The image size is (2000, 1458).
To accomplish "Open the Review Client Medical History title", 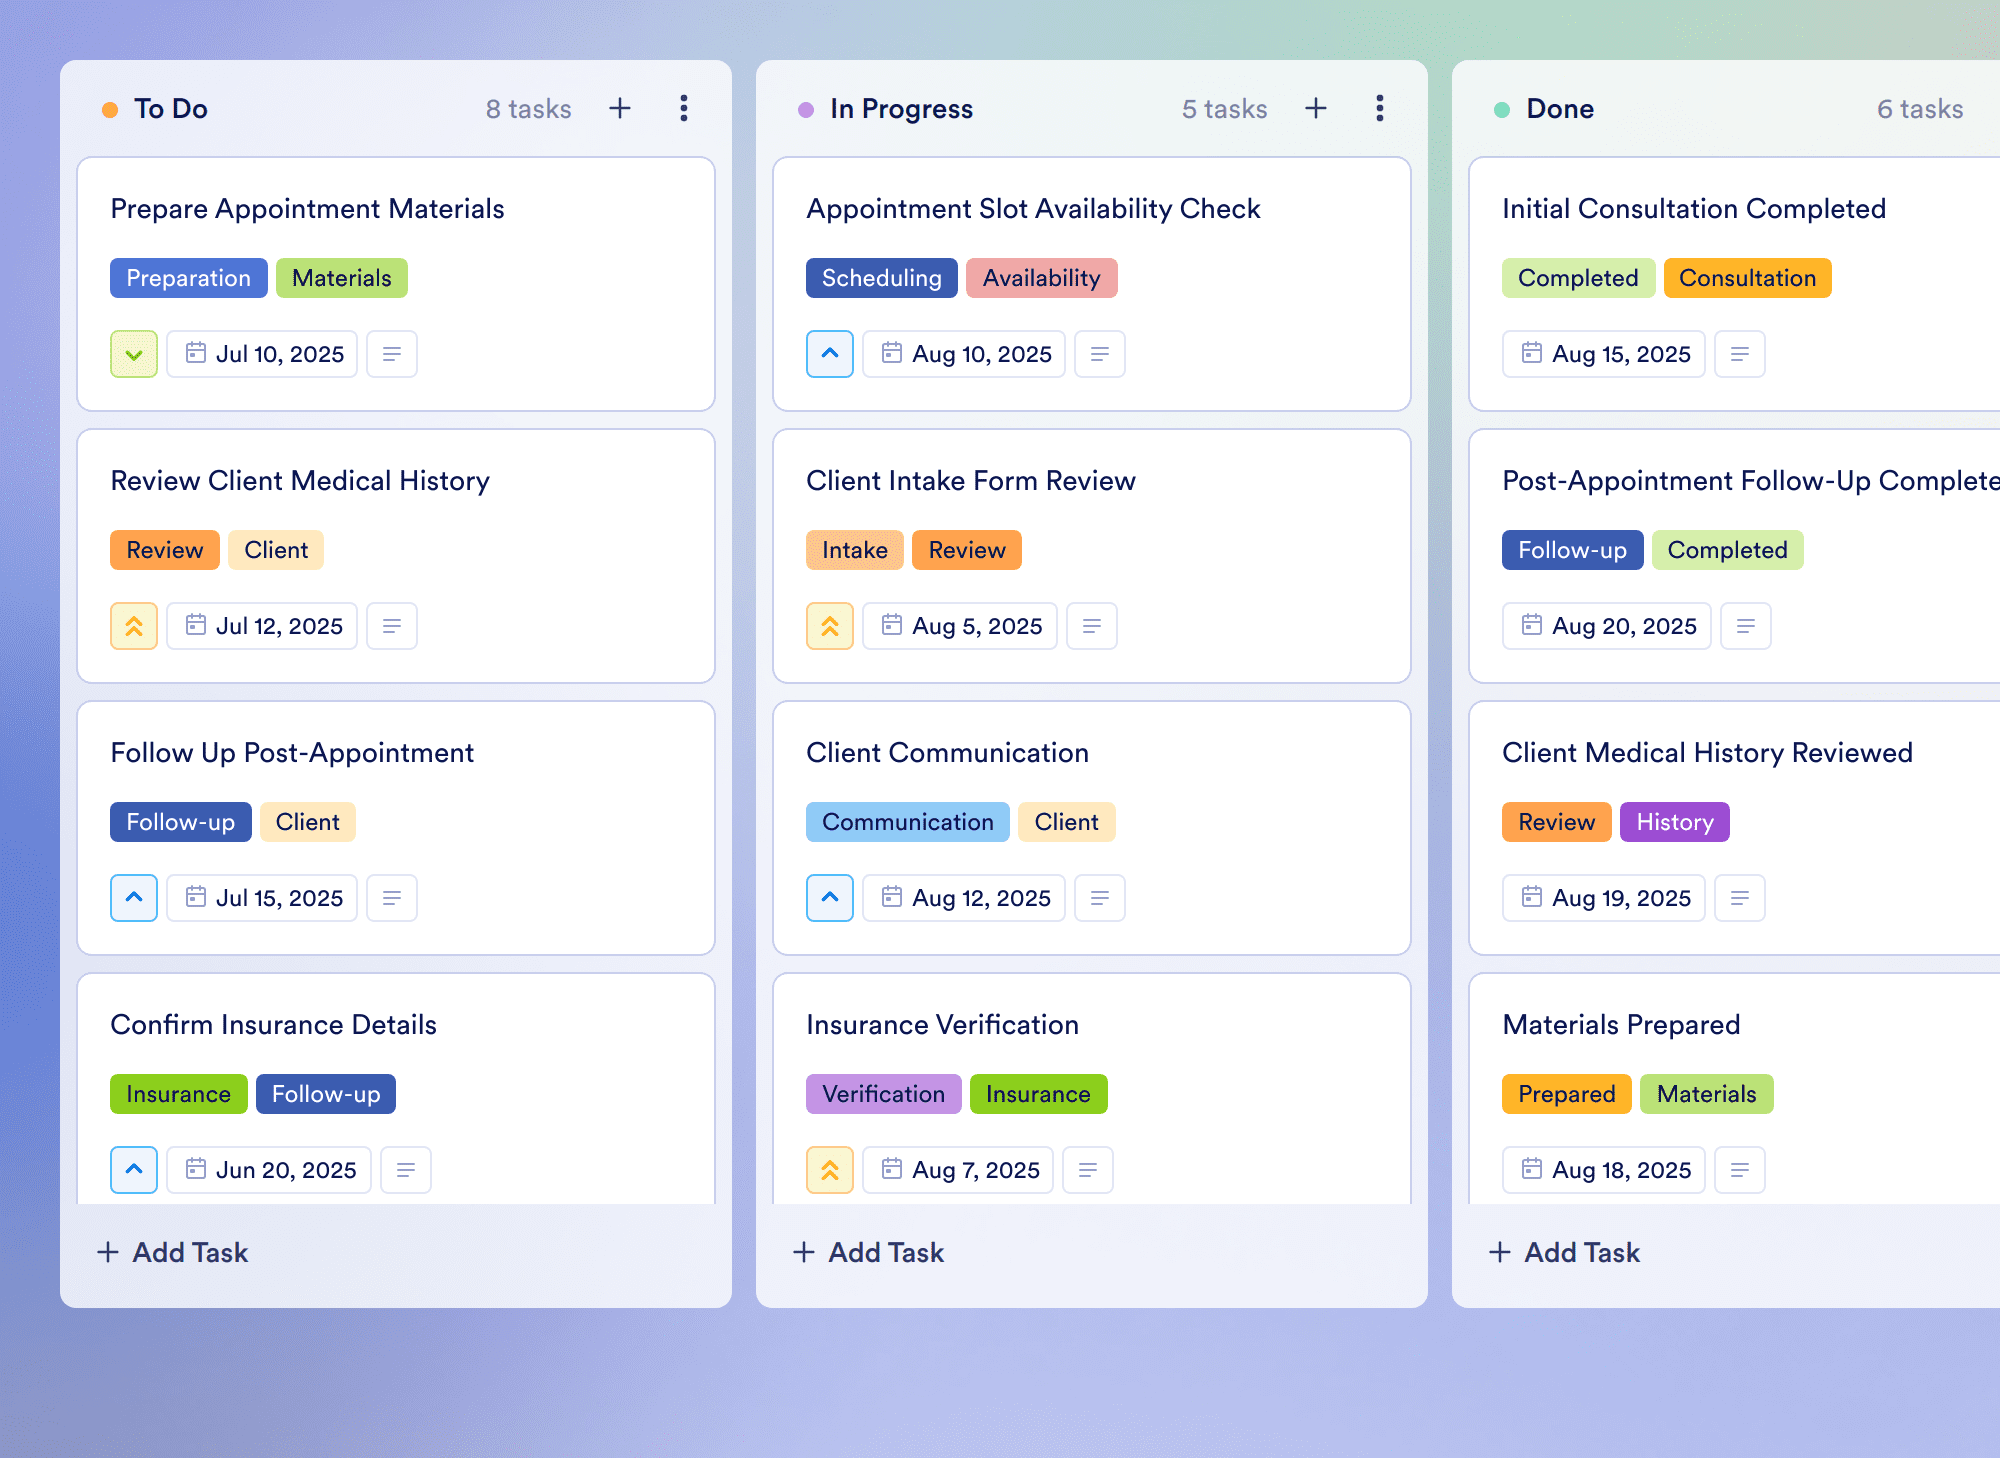I will tap(300, 480).
